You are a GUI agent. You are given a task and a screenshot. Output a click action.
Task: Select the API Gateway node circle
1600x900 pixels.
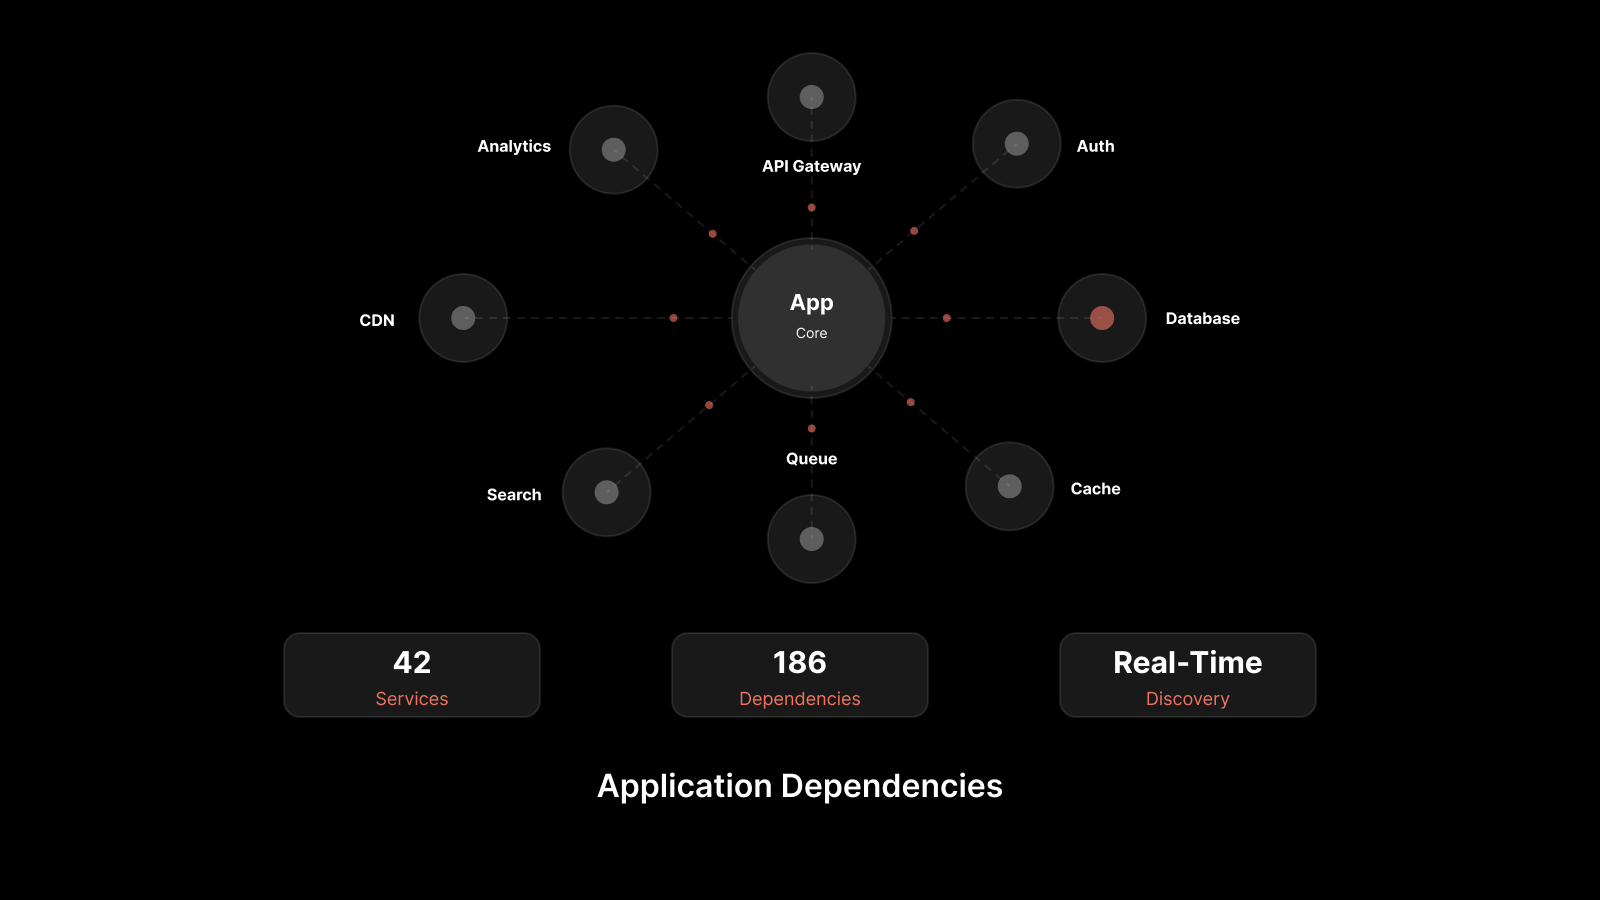tap(811, 97)
